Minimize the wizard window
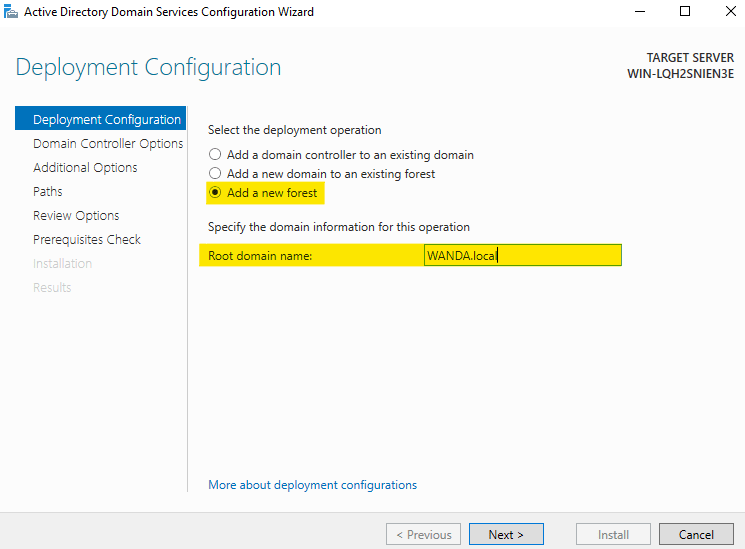The width and height of the screenshot is (745, 549). coord(640,11)
